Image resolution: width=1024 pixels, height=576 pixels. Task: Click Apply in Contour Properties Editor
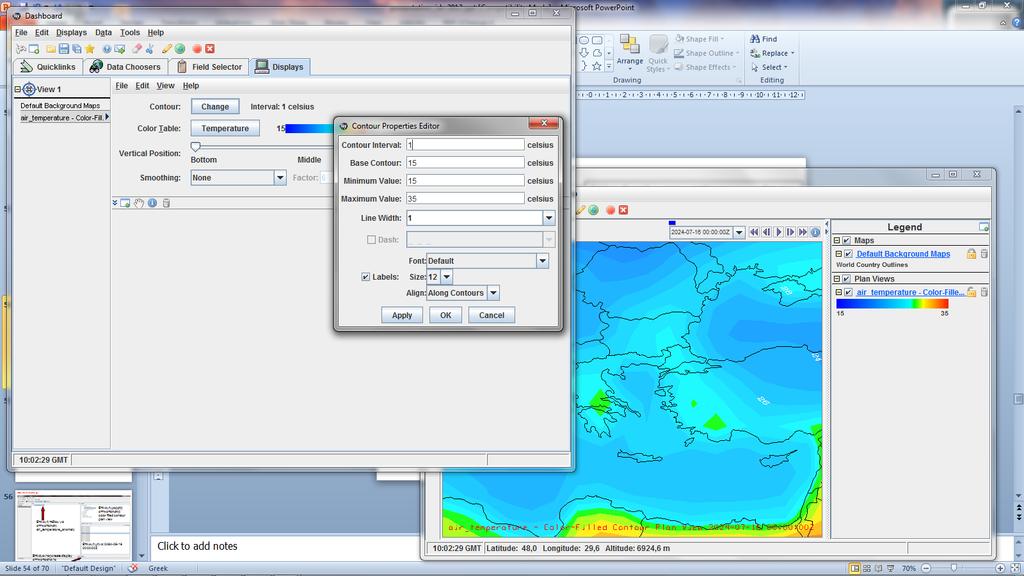(402, 315)
